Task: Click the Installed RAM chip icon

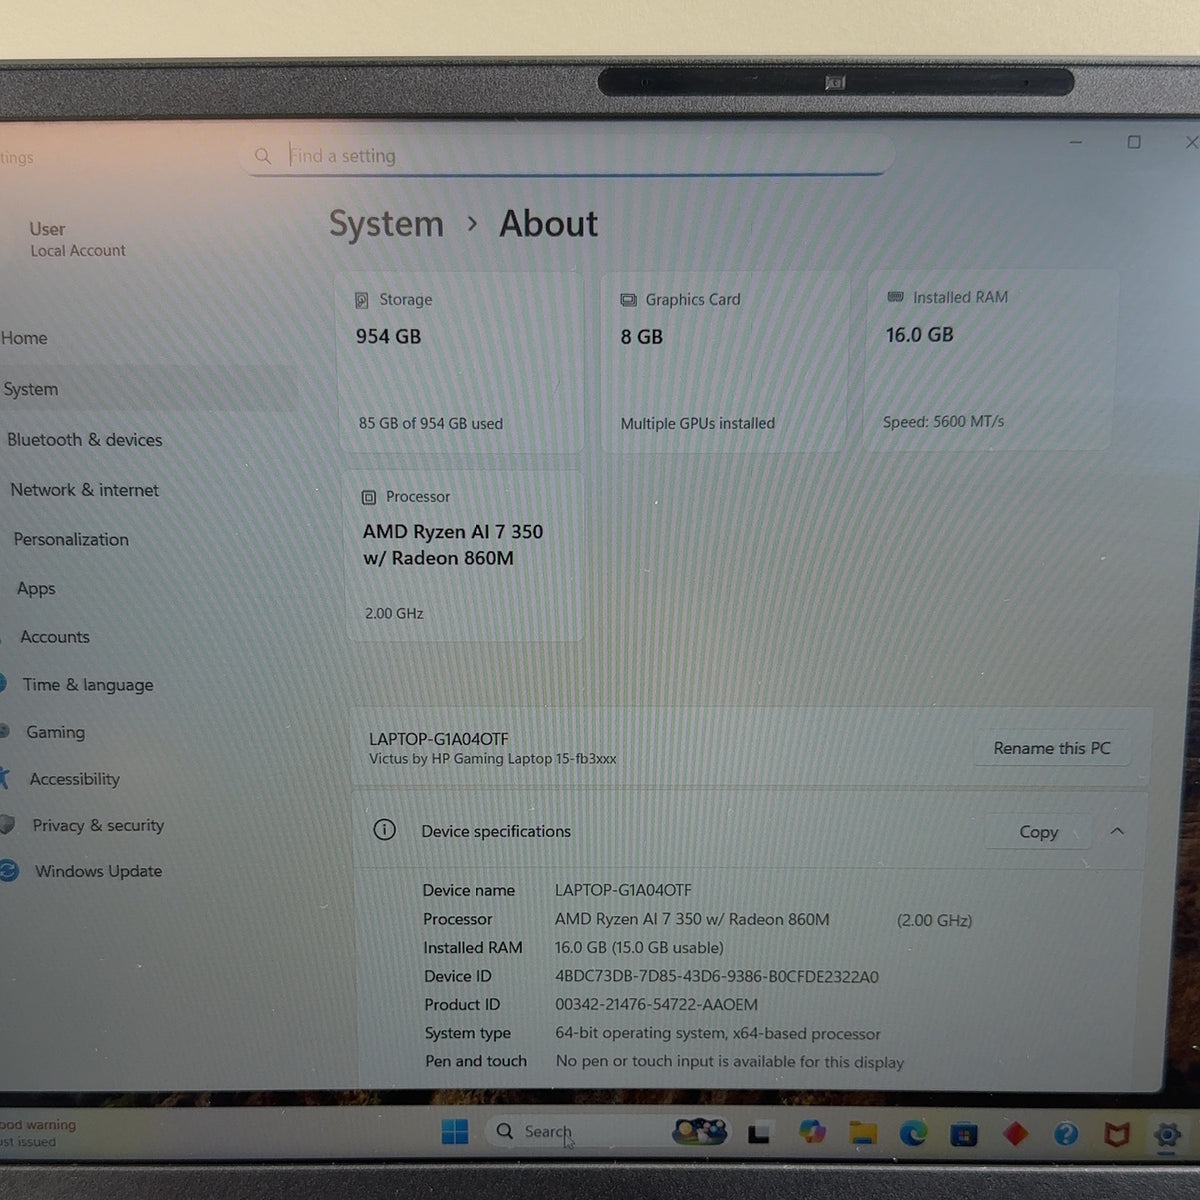Action: (895, 297)
